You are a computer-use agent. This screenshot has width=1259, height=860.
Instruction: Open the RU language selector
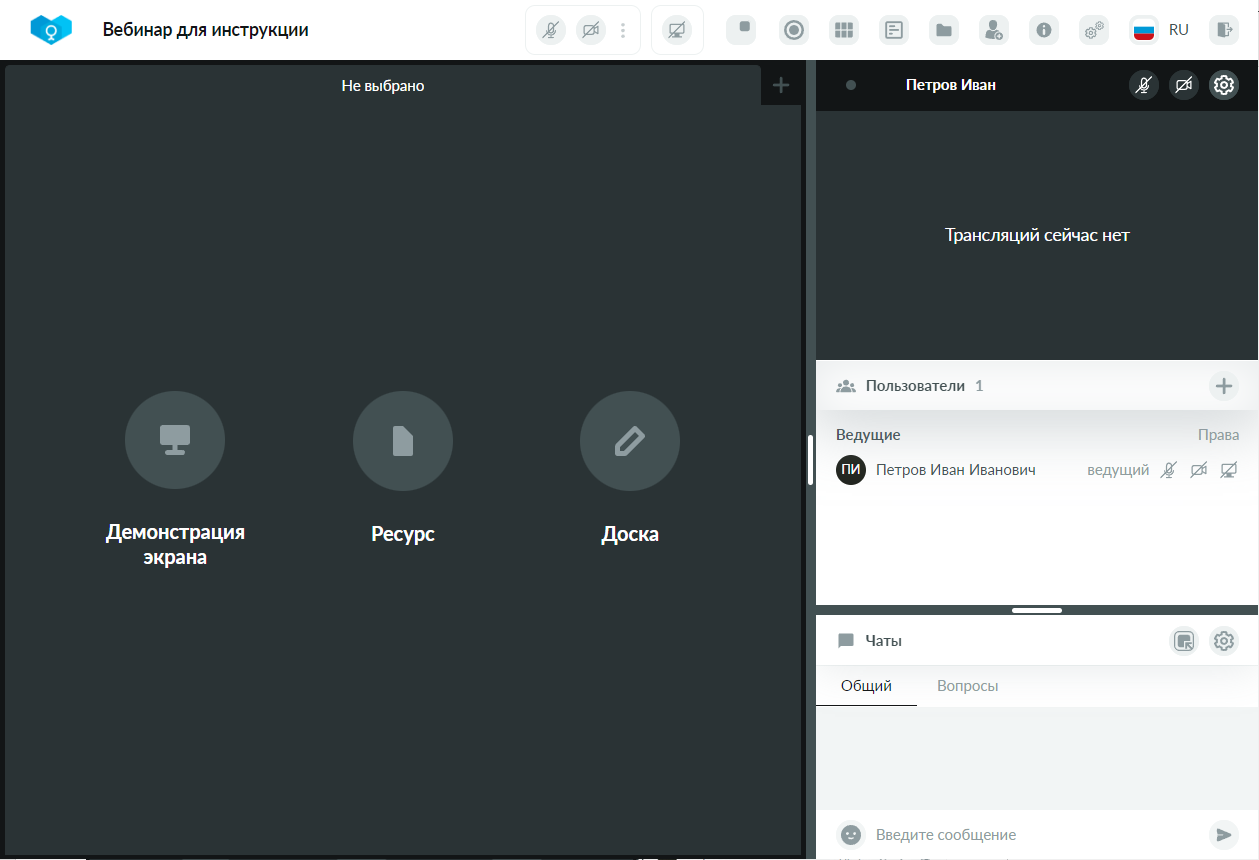[1160, 30]
